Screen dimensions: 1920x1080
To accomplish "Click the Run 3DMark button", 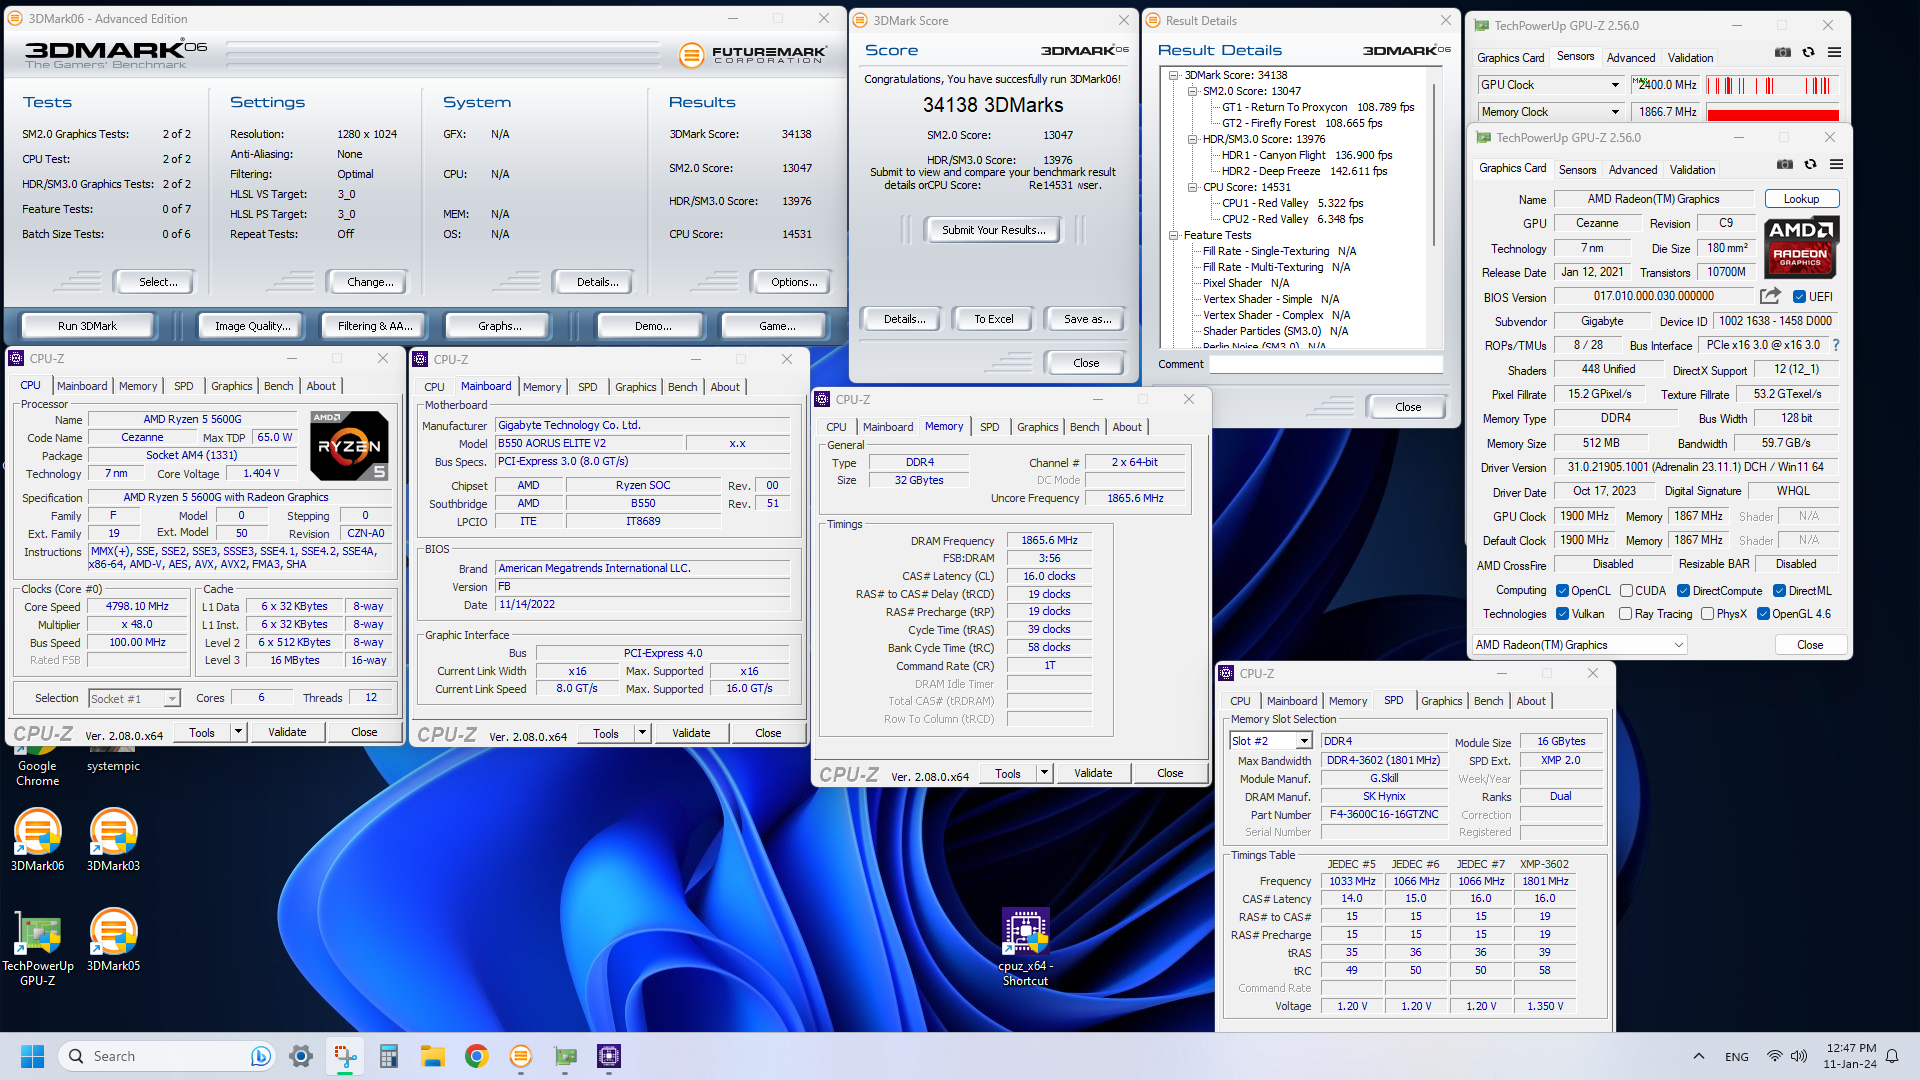I will click(87, 326).
